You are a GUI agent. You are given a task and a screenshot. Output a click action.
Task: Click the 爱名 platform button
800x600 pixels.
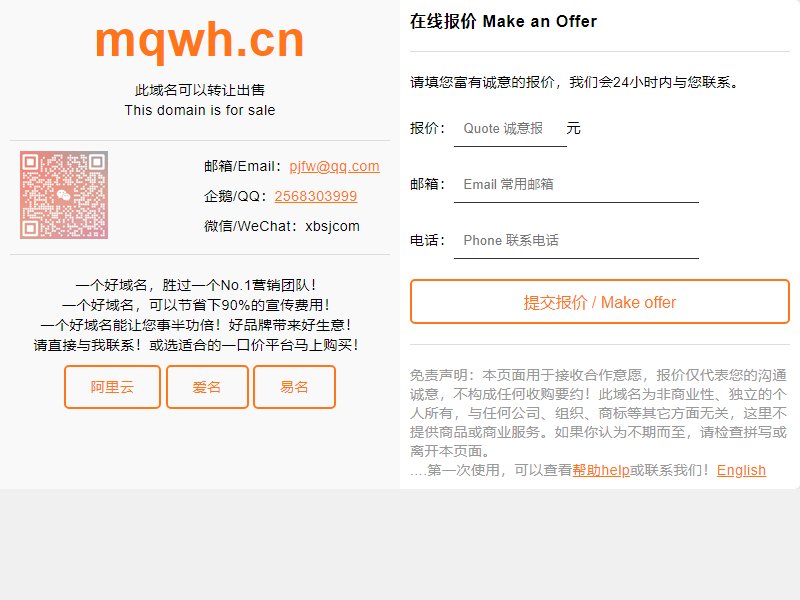[207, 387]
